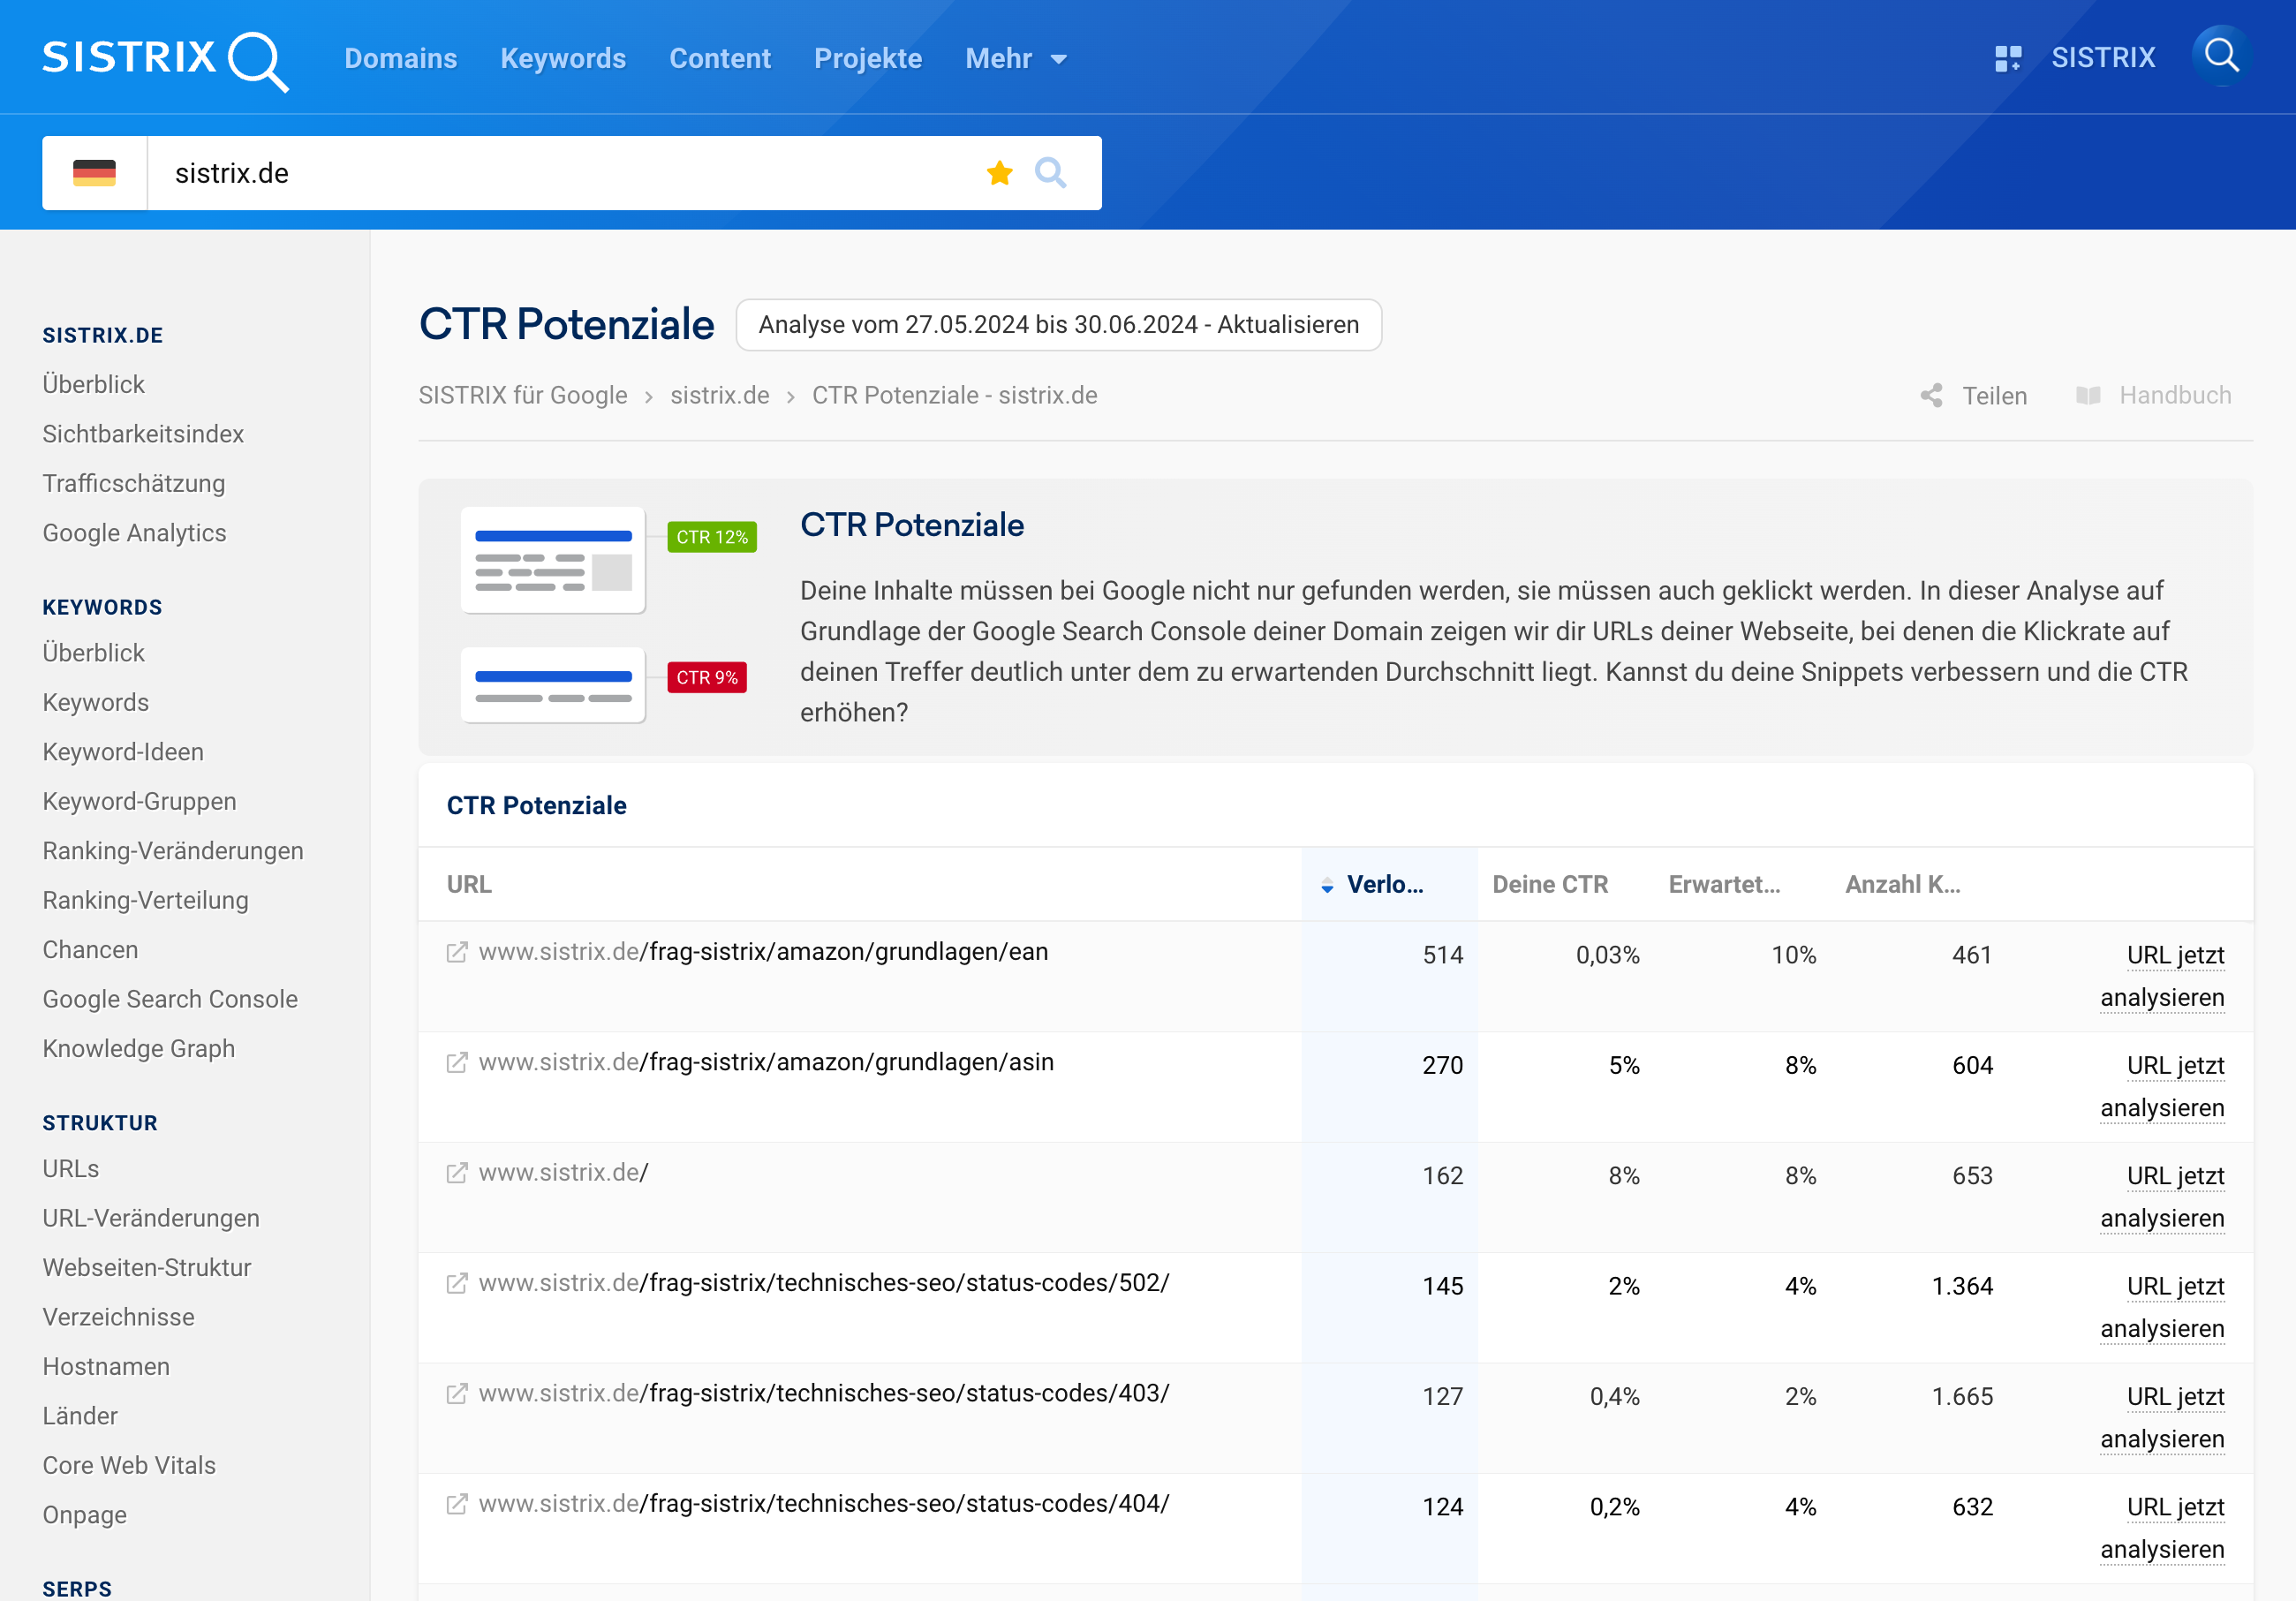2296x1601 pixels.
Task: Open Hostnamen in the sidebar
Action: pyautogui.click(x=106, y=1367)
